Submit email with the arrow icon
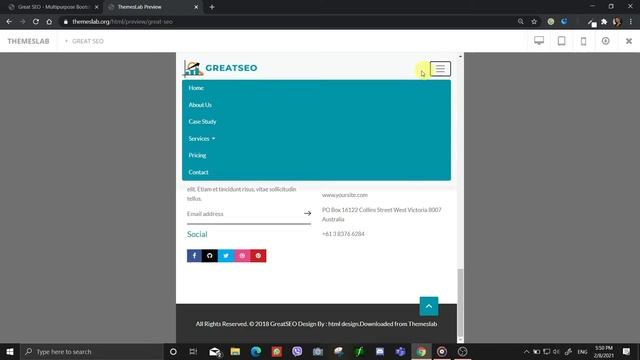 (x=307, y=213)
